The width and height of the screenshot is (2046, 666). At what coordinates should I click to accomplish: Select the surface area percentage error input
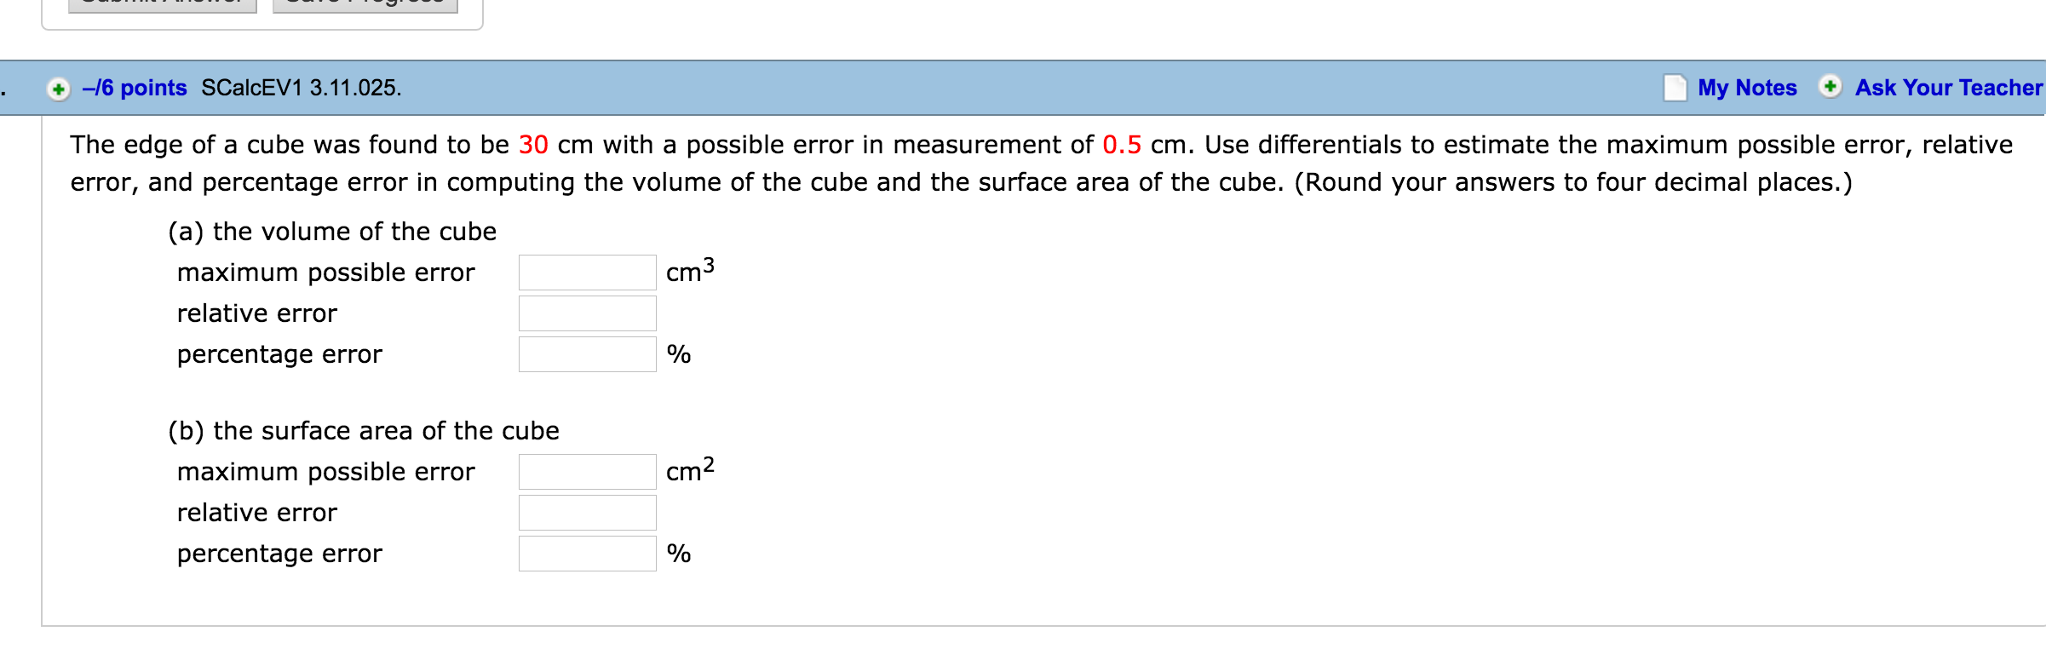coord(587,553)
